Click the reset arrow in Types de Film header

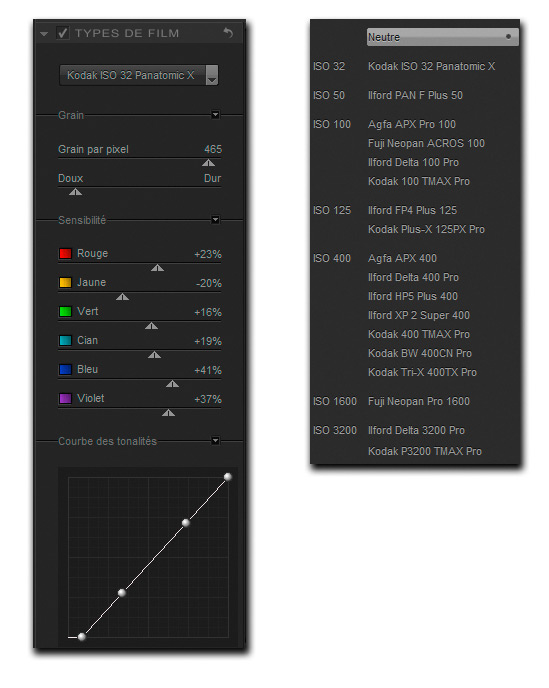pos(228,32)
